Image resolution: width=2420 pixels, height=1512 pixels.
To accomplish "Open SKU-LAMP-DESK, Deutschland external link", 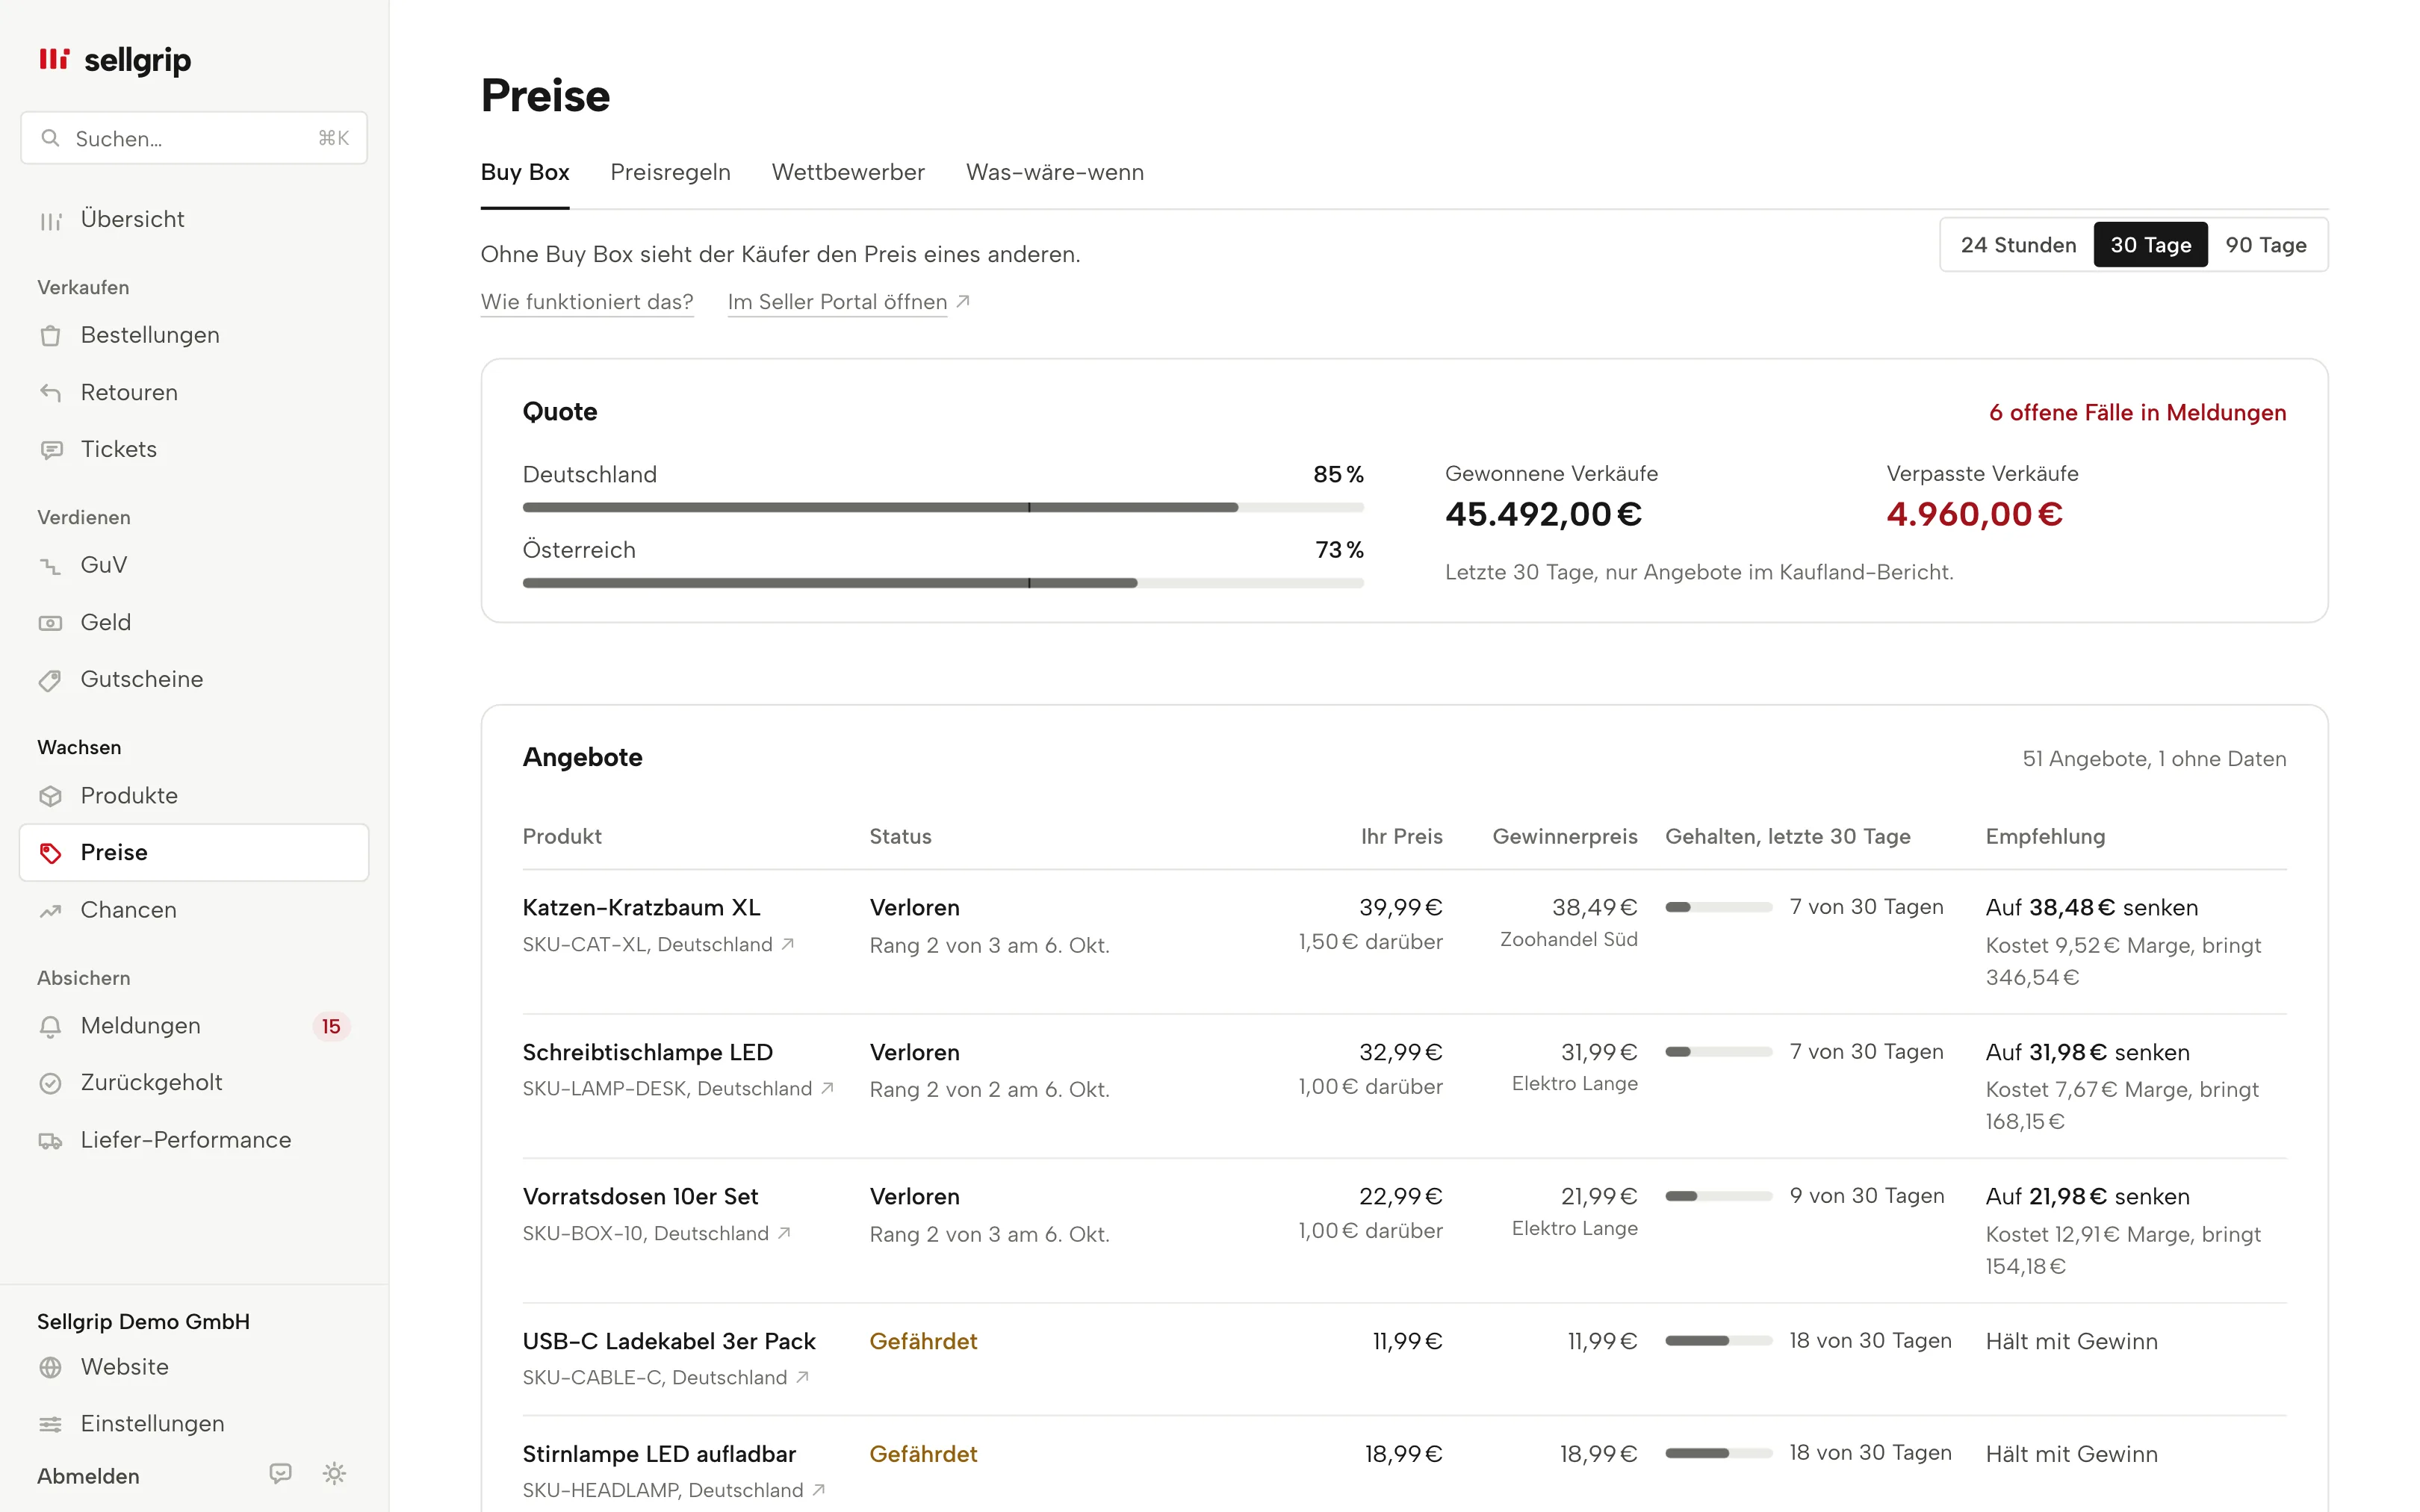I will pyautogui.click(x=678, y=1088).
